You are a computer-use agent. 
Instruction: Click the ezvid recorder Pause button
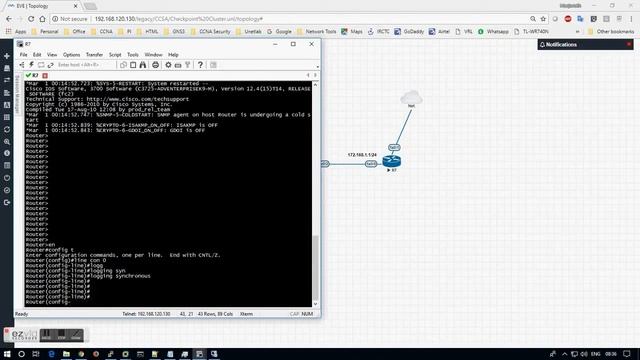pos(47,335)
